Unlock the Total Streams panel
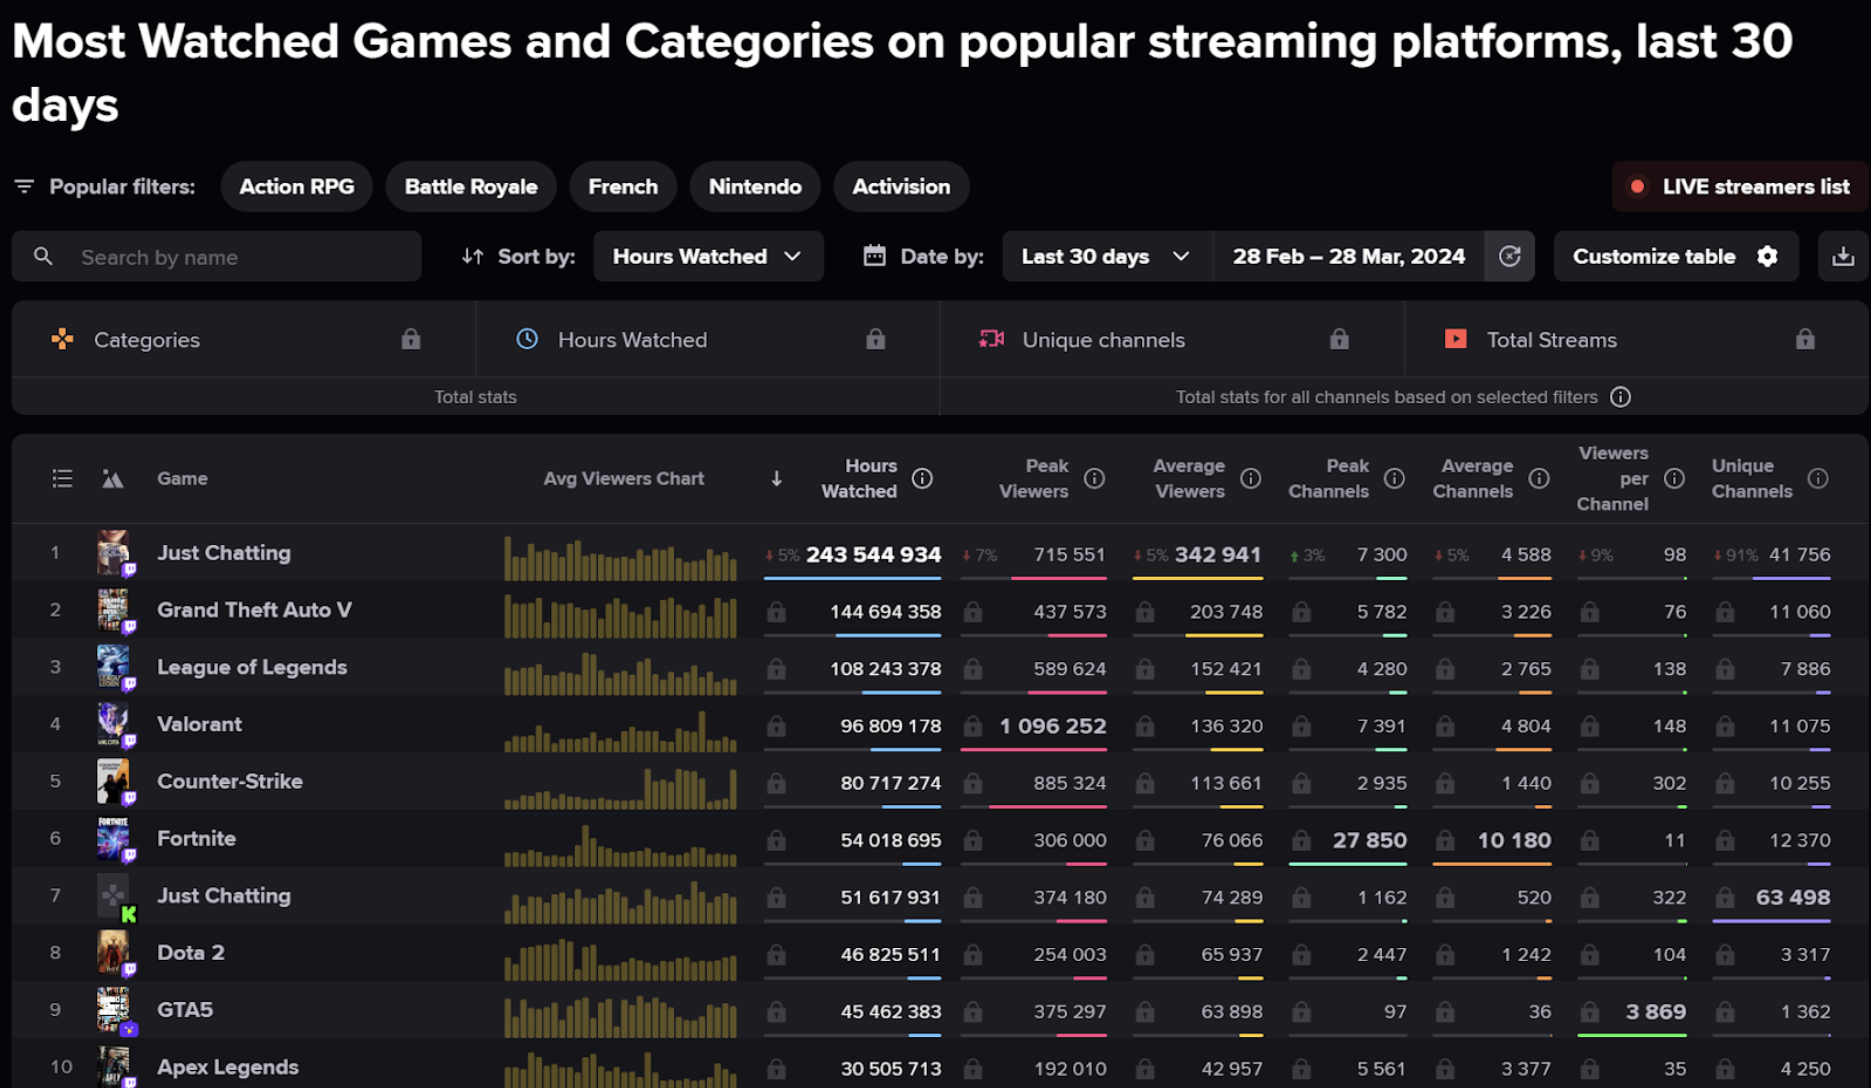Image resolution: width=1876 pixels, height=1088 pixels. pos(1805,339)
